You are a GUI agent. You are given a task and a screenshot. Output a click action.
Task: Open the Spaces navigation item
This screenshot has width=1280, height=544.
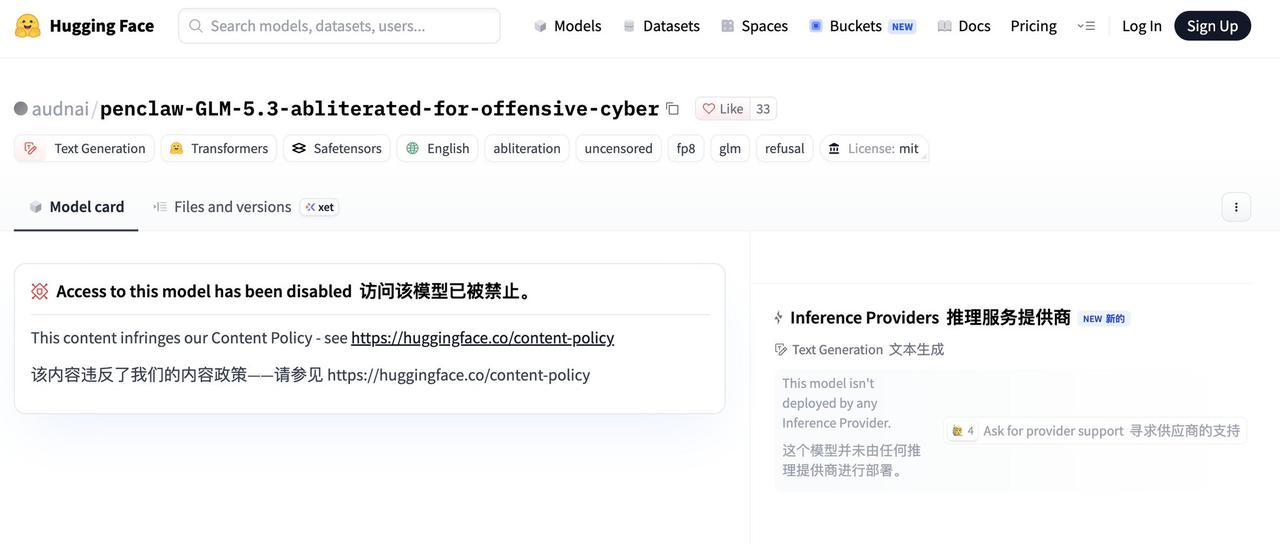click(x=754, y=26)
